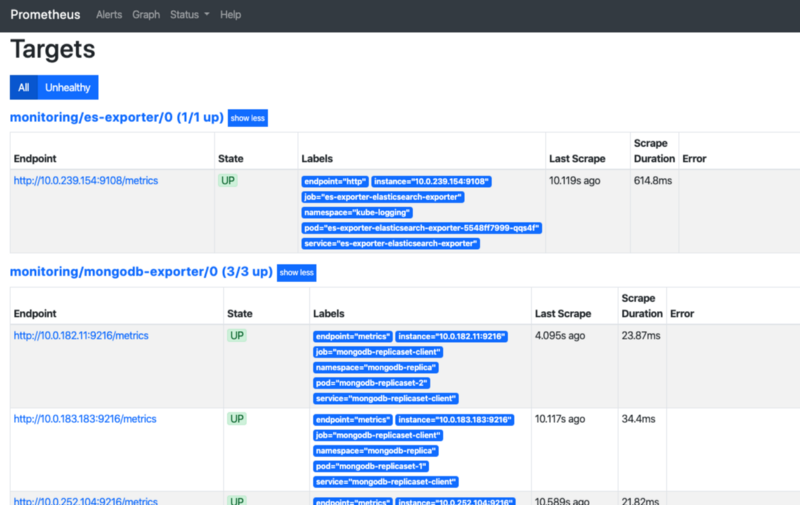Click the 10.117s ago last scrape value
800x505 pixels.
point(560,419)
